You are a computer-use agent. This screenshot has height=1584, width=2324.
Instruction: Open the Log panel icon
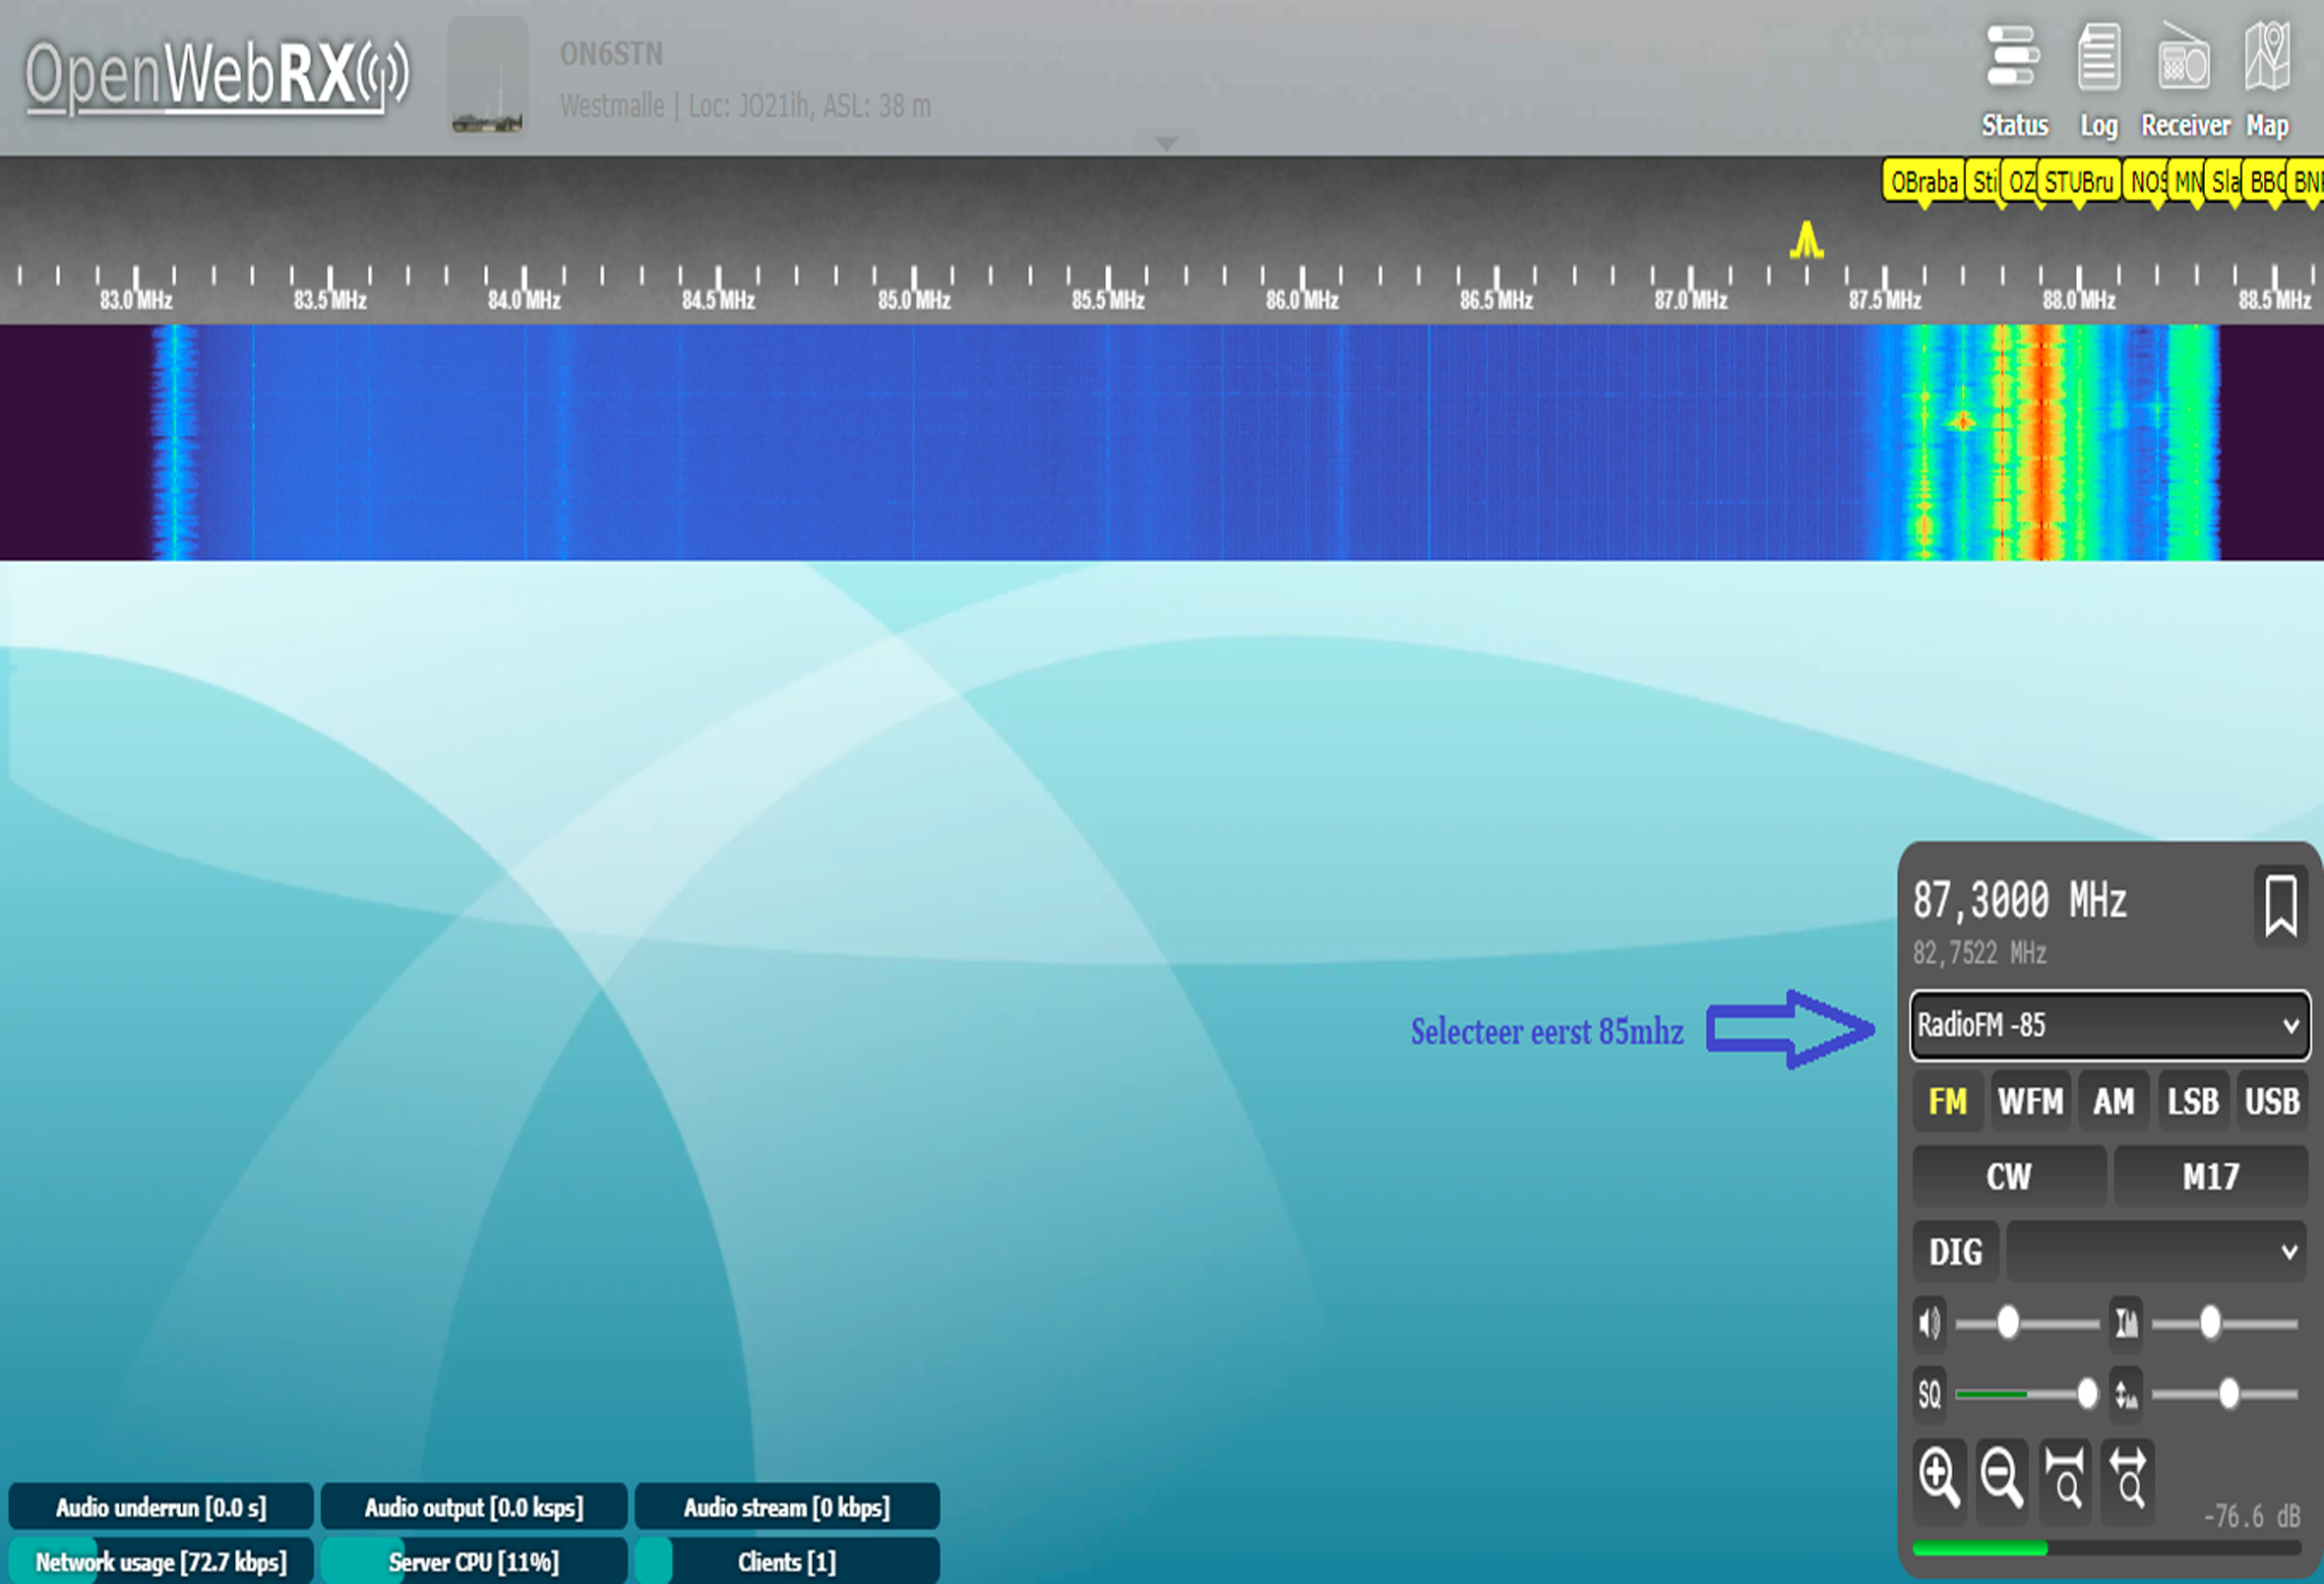tap(2098, 80)
